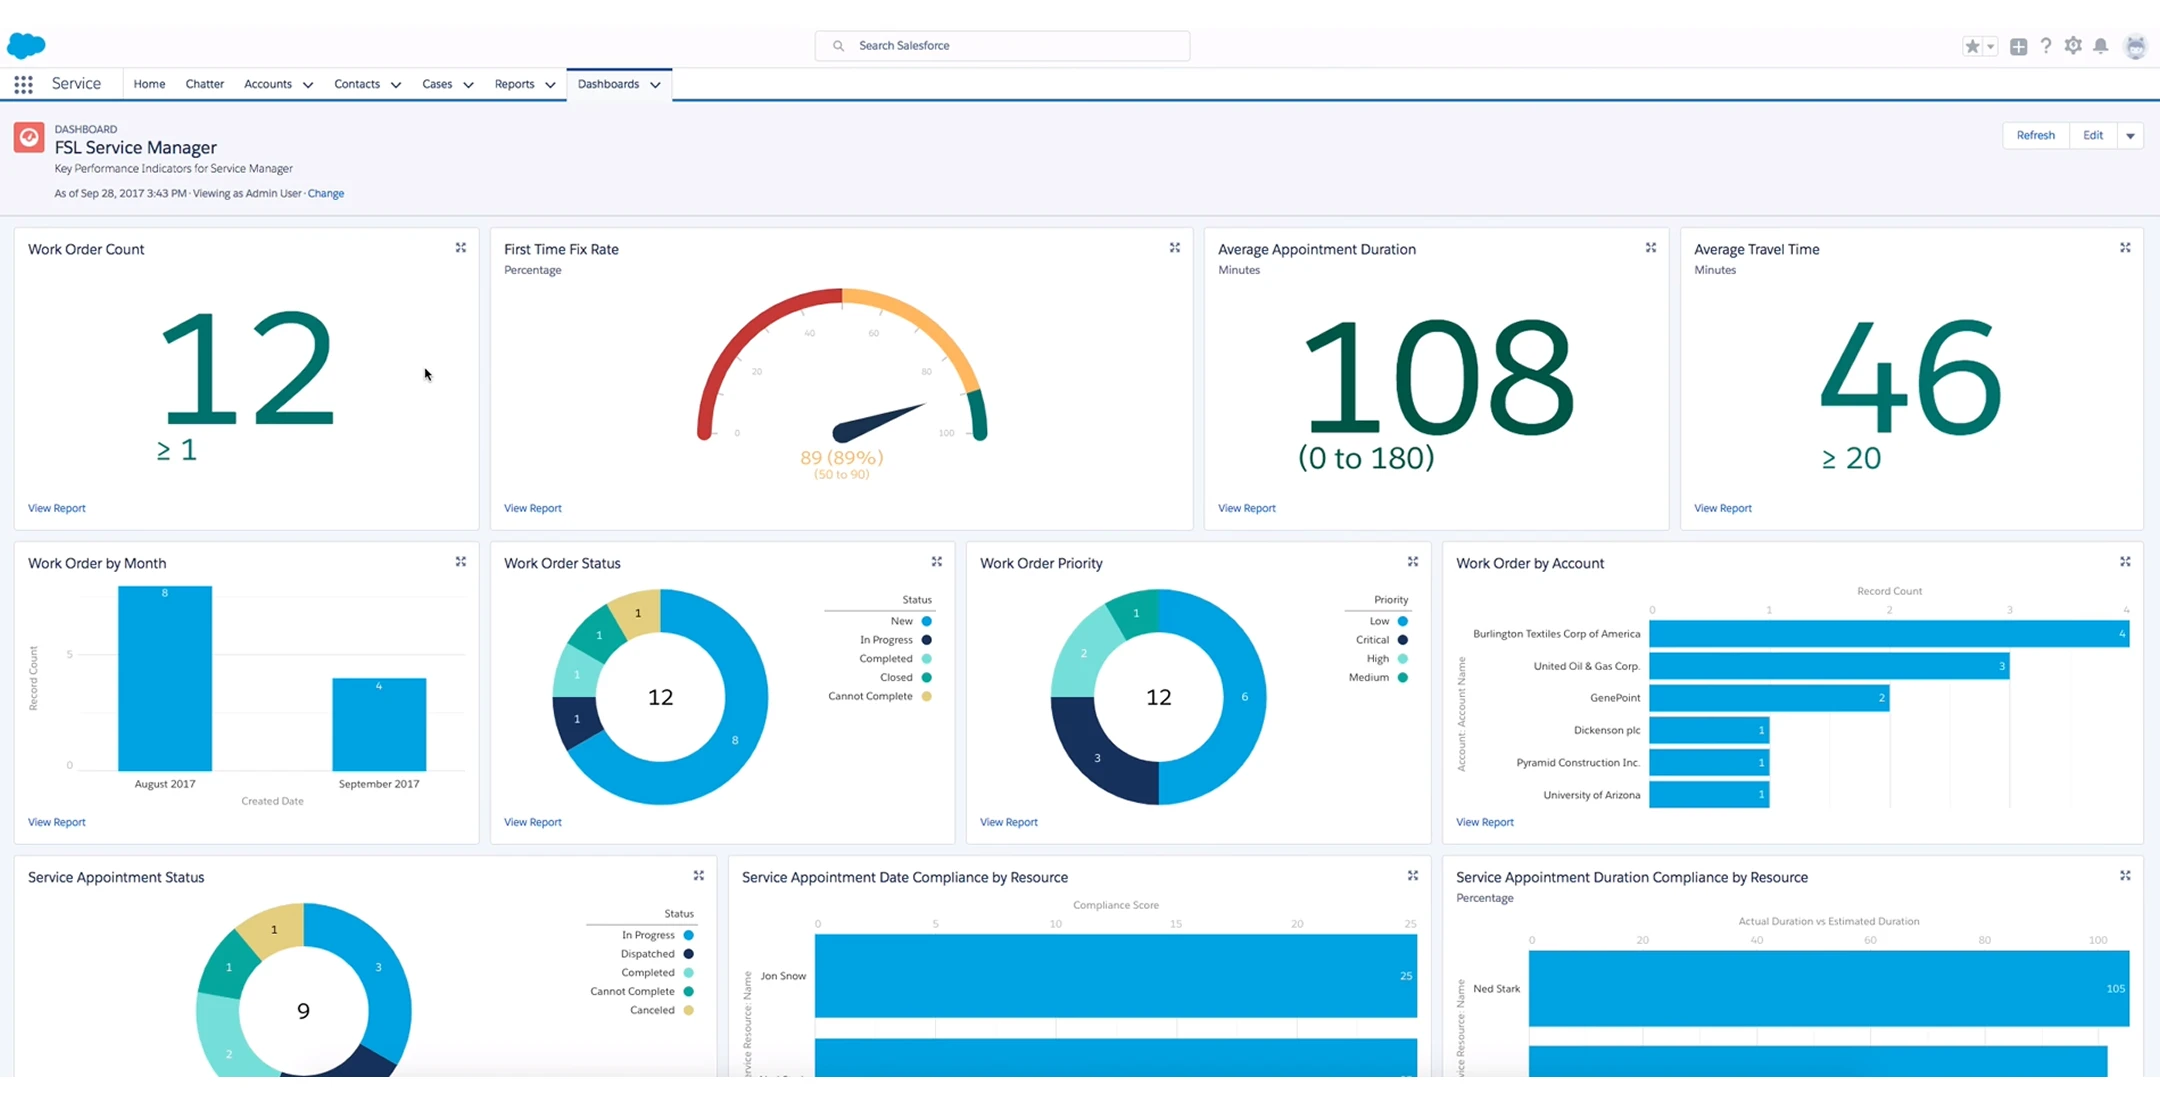Expand the Average Appointment Duration widget
The height and width of the screenshot is (1104, 2160).
[1651, 248]
